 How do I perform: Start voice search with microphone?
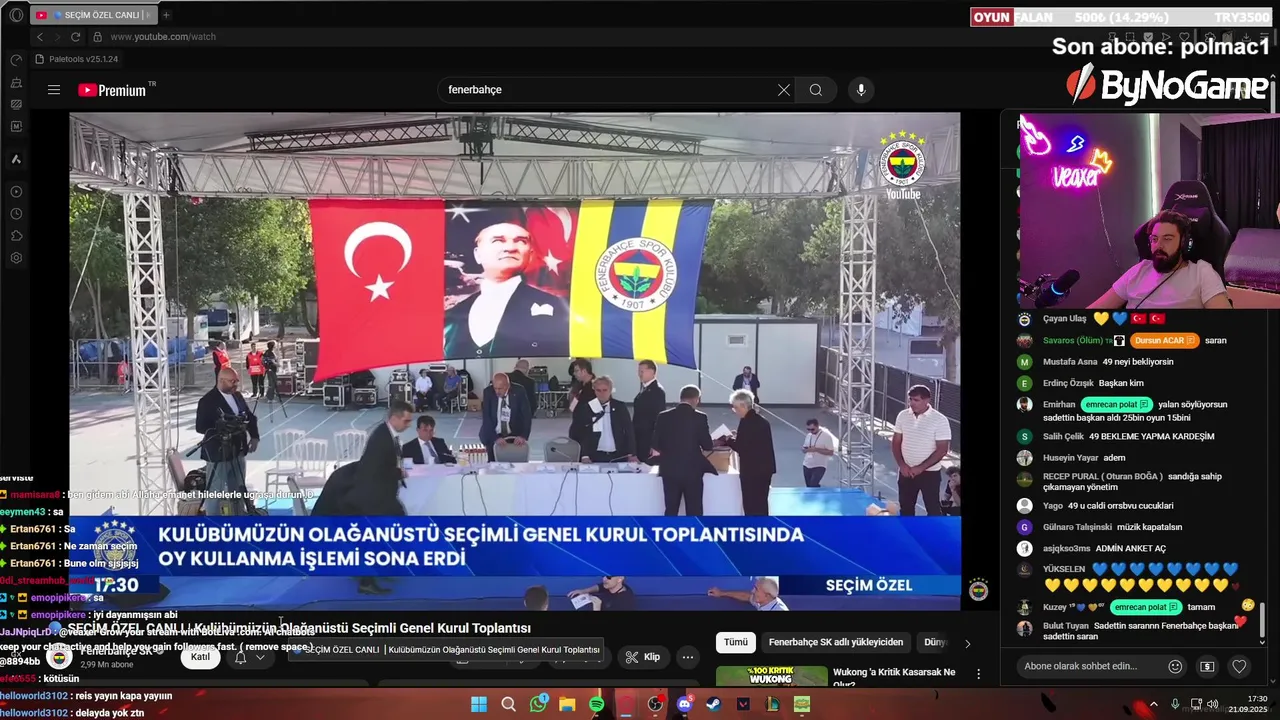pyautogui.click(x=861, y=90)
